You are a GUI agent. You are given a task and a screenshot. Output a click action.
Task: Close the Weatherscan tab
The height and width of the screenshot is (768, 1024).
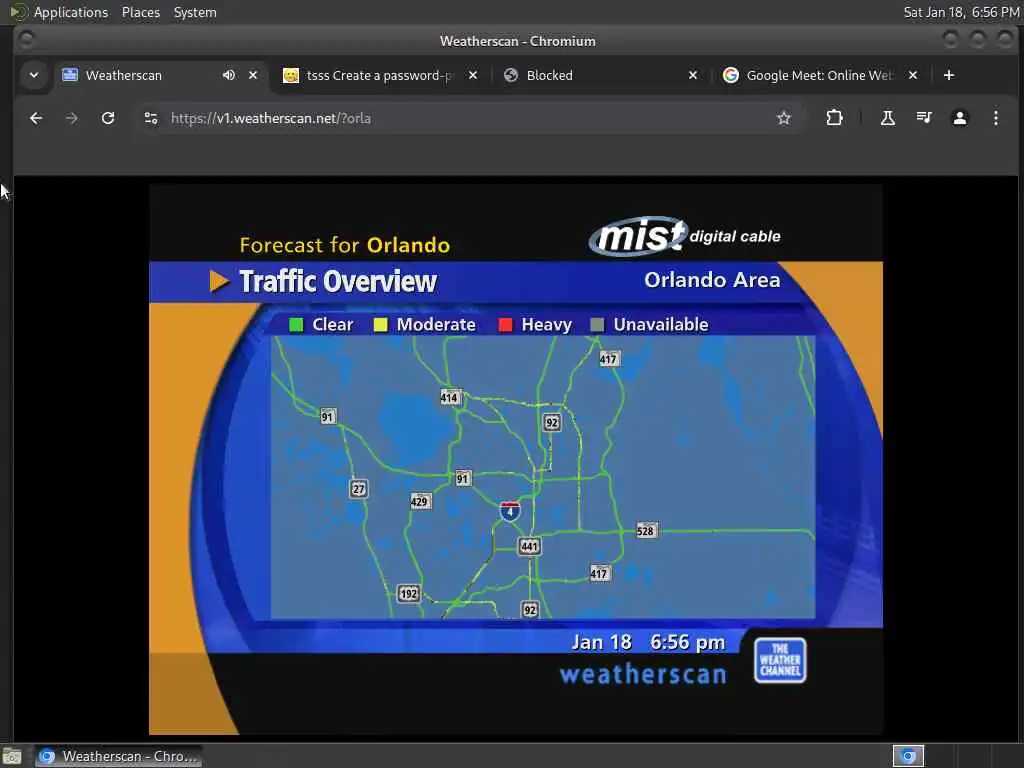(x=253, y=75)
